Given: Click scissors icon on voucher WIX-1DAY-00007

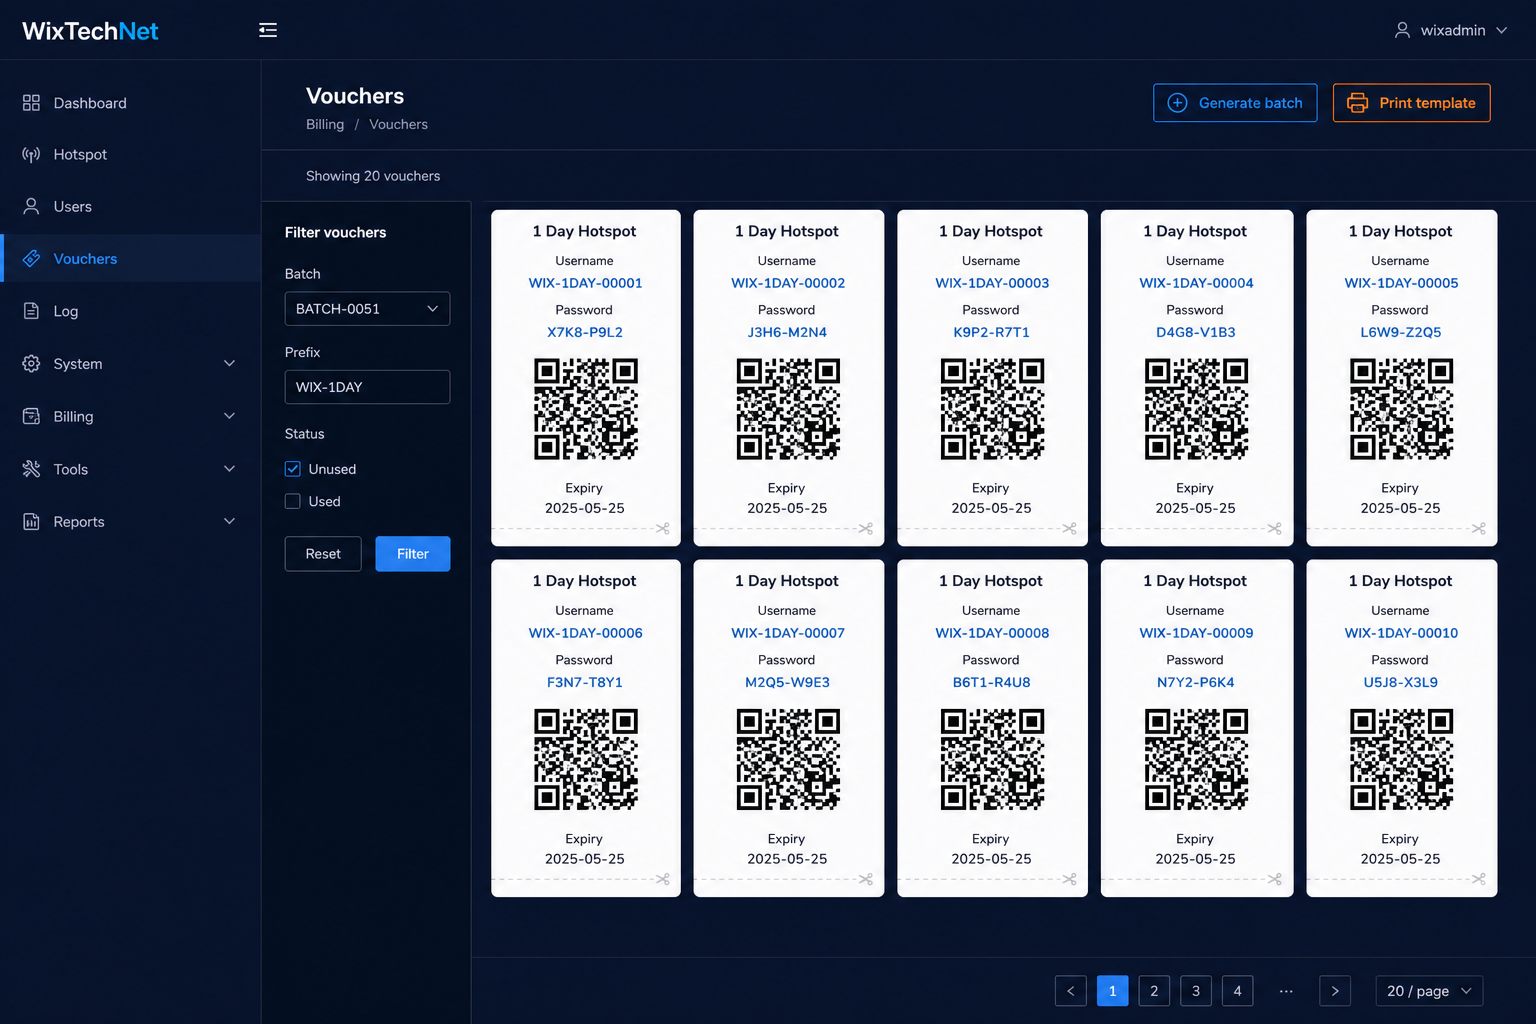Looking at the screenshot, I should (865, 880).
